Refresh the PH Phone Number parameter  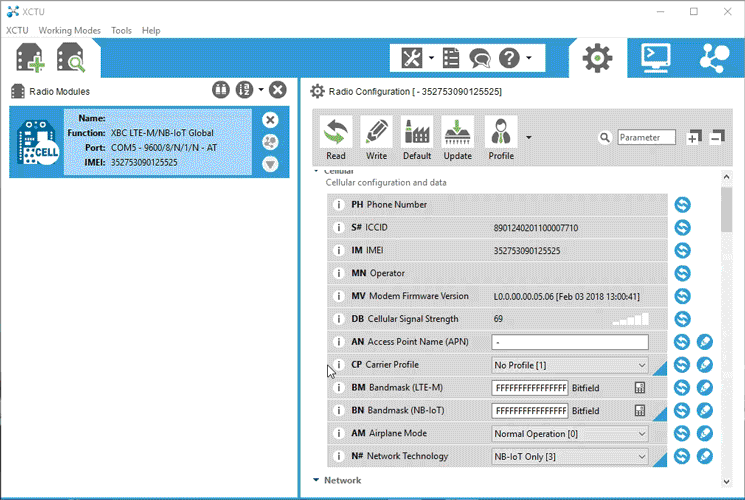[682, 205]
